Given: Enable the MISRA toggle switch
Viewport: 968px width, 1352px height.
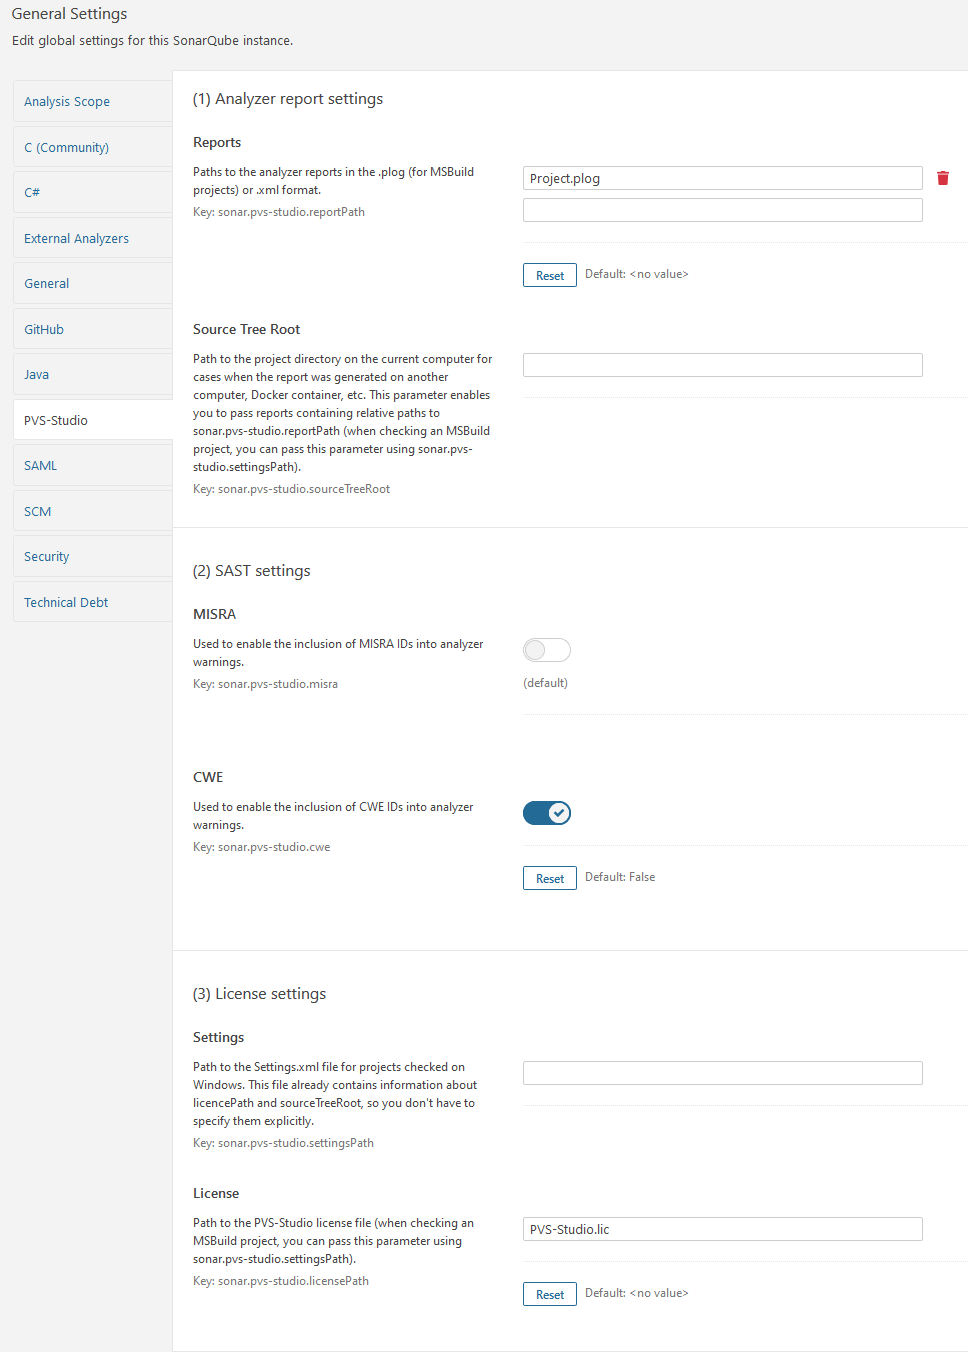Looking at the screenshot, I should click(547, 650).
